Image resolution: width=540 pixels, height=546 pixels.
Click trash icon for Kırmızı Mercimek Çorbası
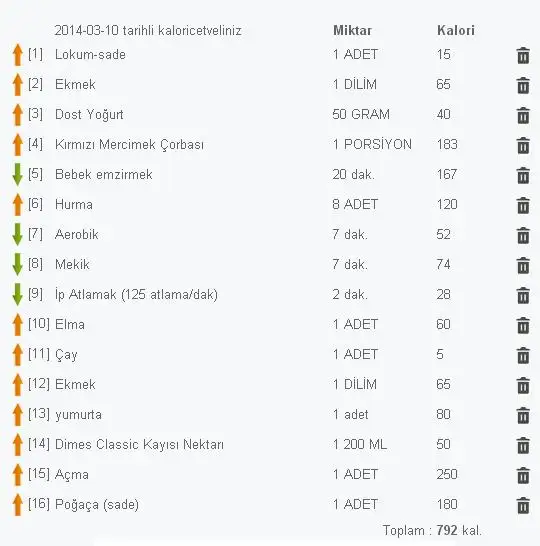[x=523, y=146]
